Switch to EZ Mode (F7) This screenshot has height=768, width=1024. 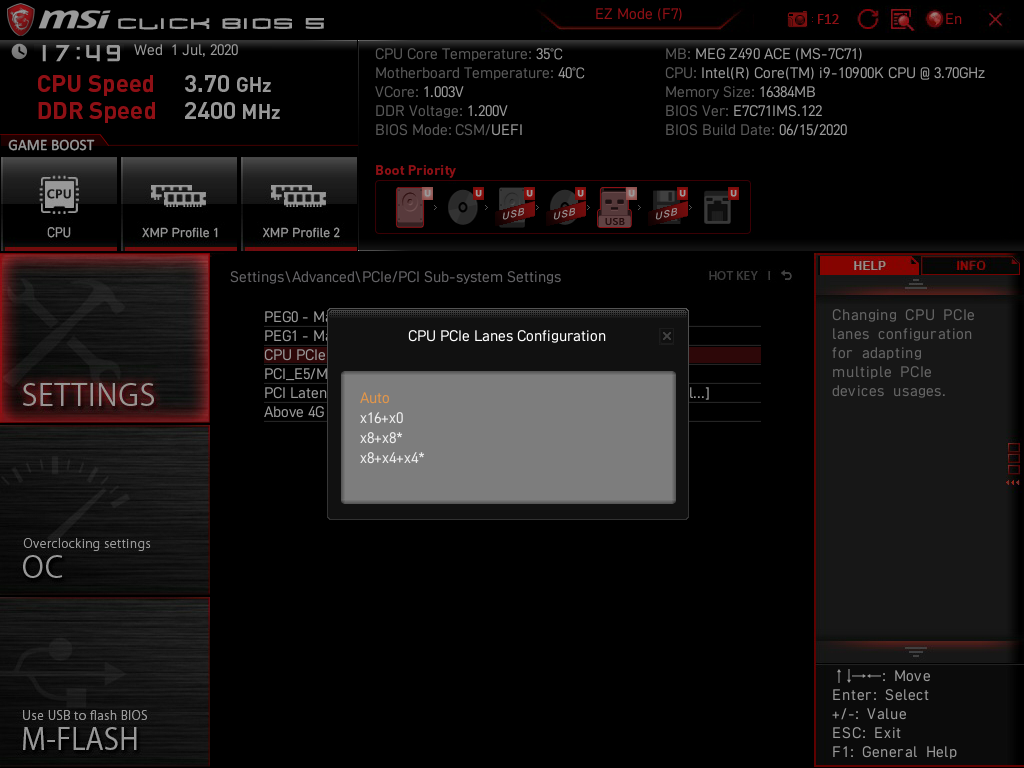(x=637, y=14)
